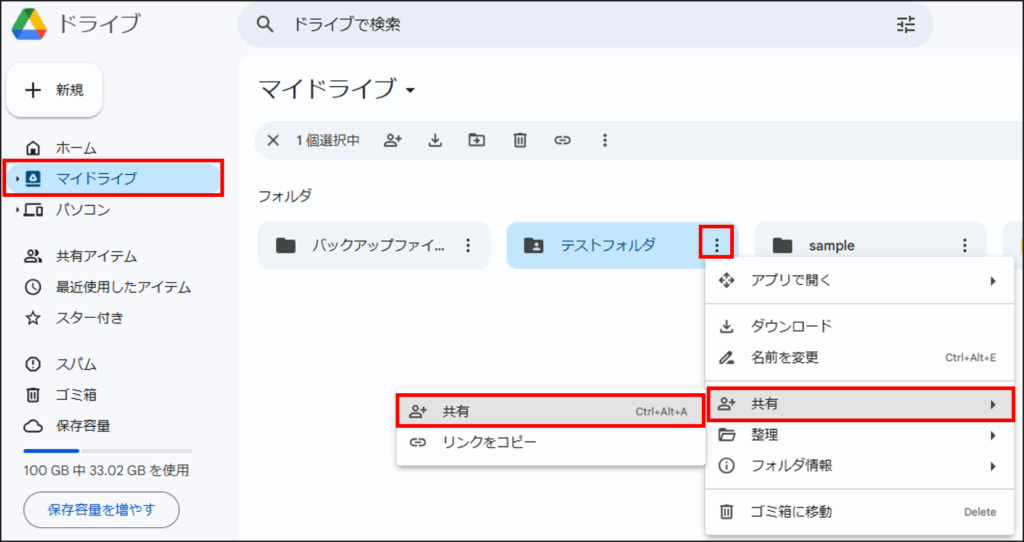Open more options for バックアップファイ... folder
The width and height of the screenshot is (1024, 542).
pos(468,246)
